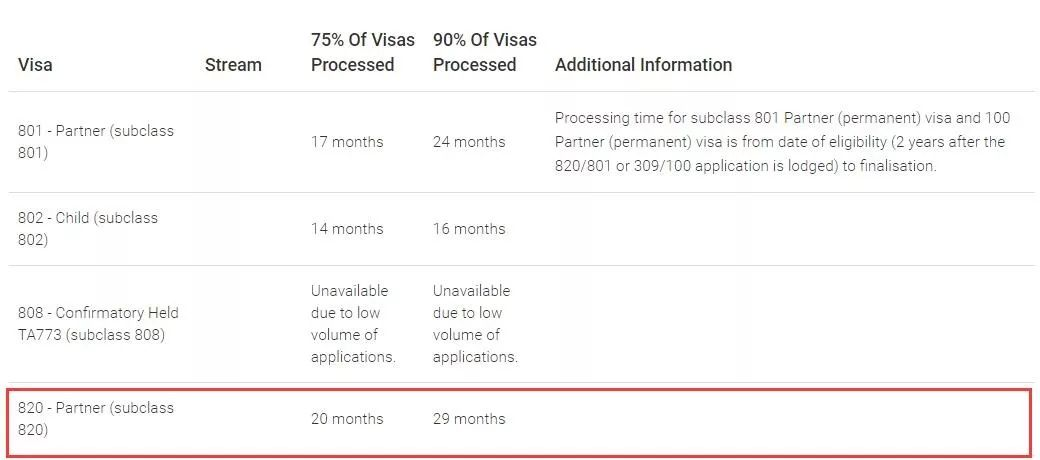This screenshot has width=1040, height=460.
Task: Click empty Additional Information cell for 802 Child
Action: (780, 229)
